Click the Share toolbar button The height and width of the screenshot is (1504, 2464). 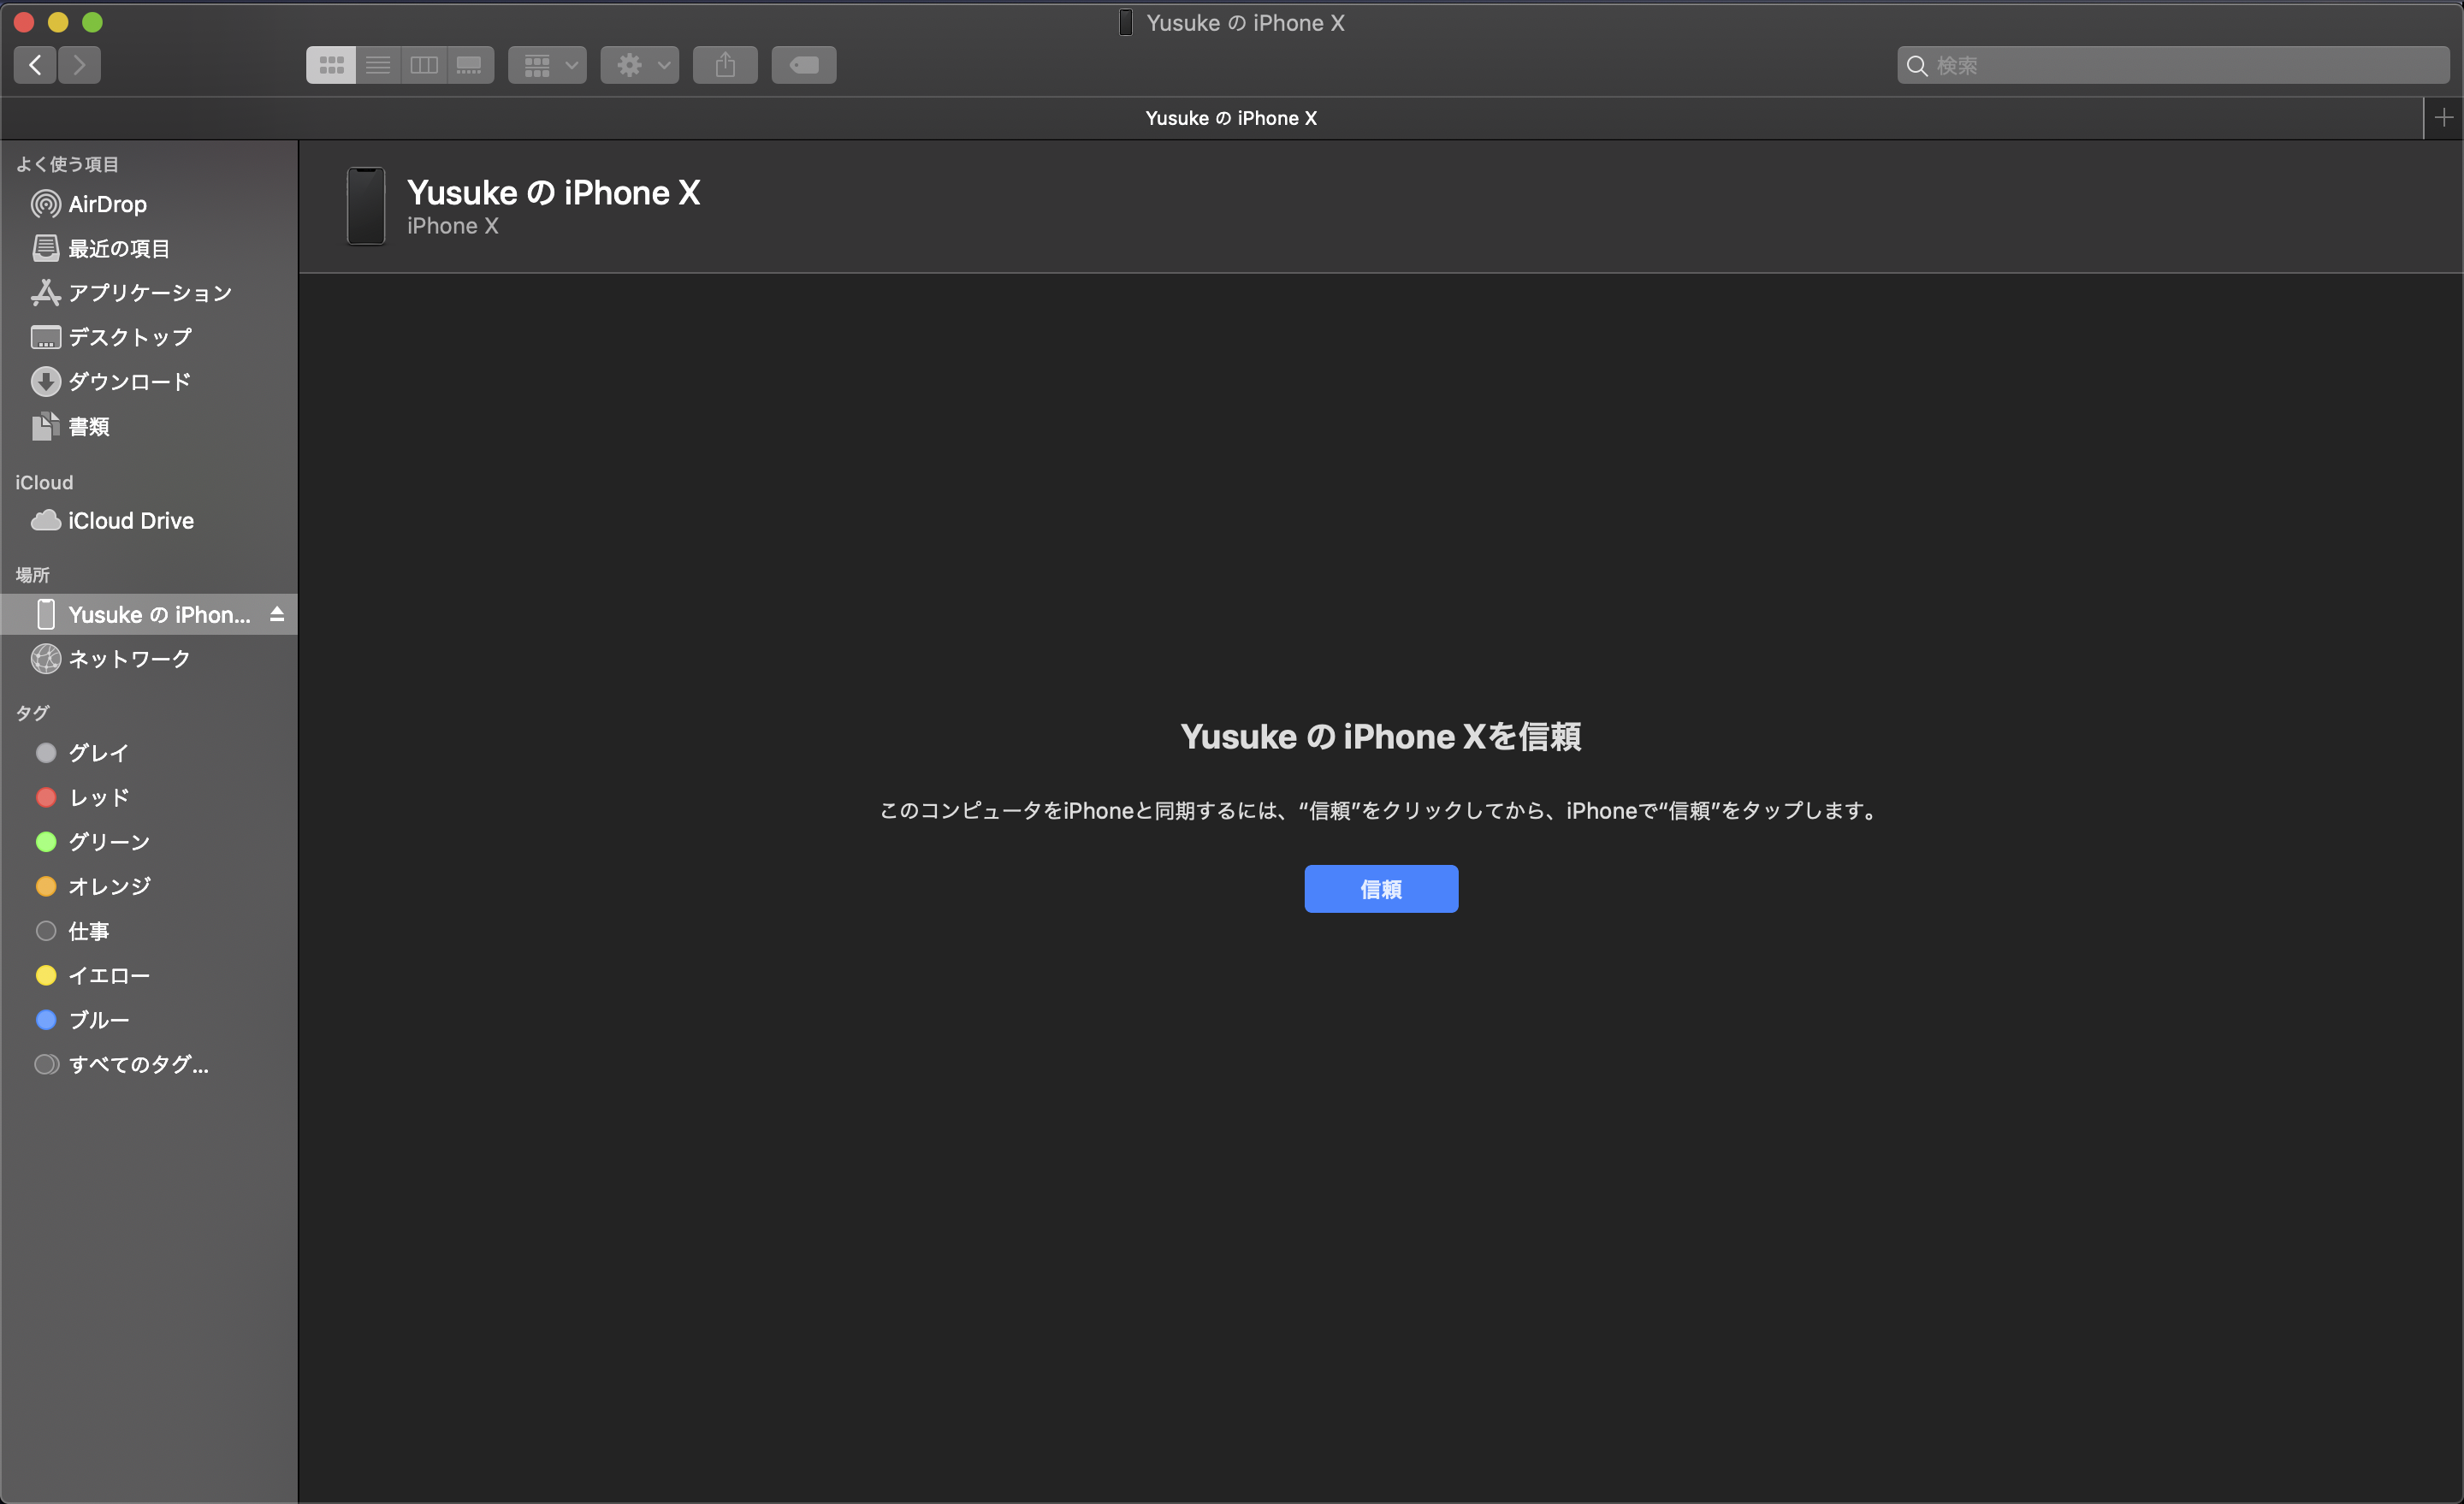point(725,65)
